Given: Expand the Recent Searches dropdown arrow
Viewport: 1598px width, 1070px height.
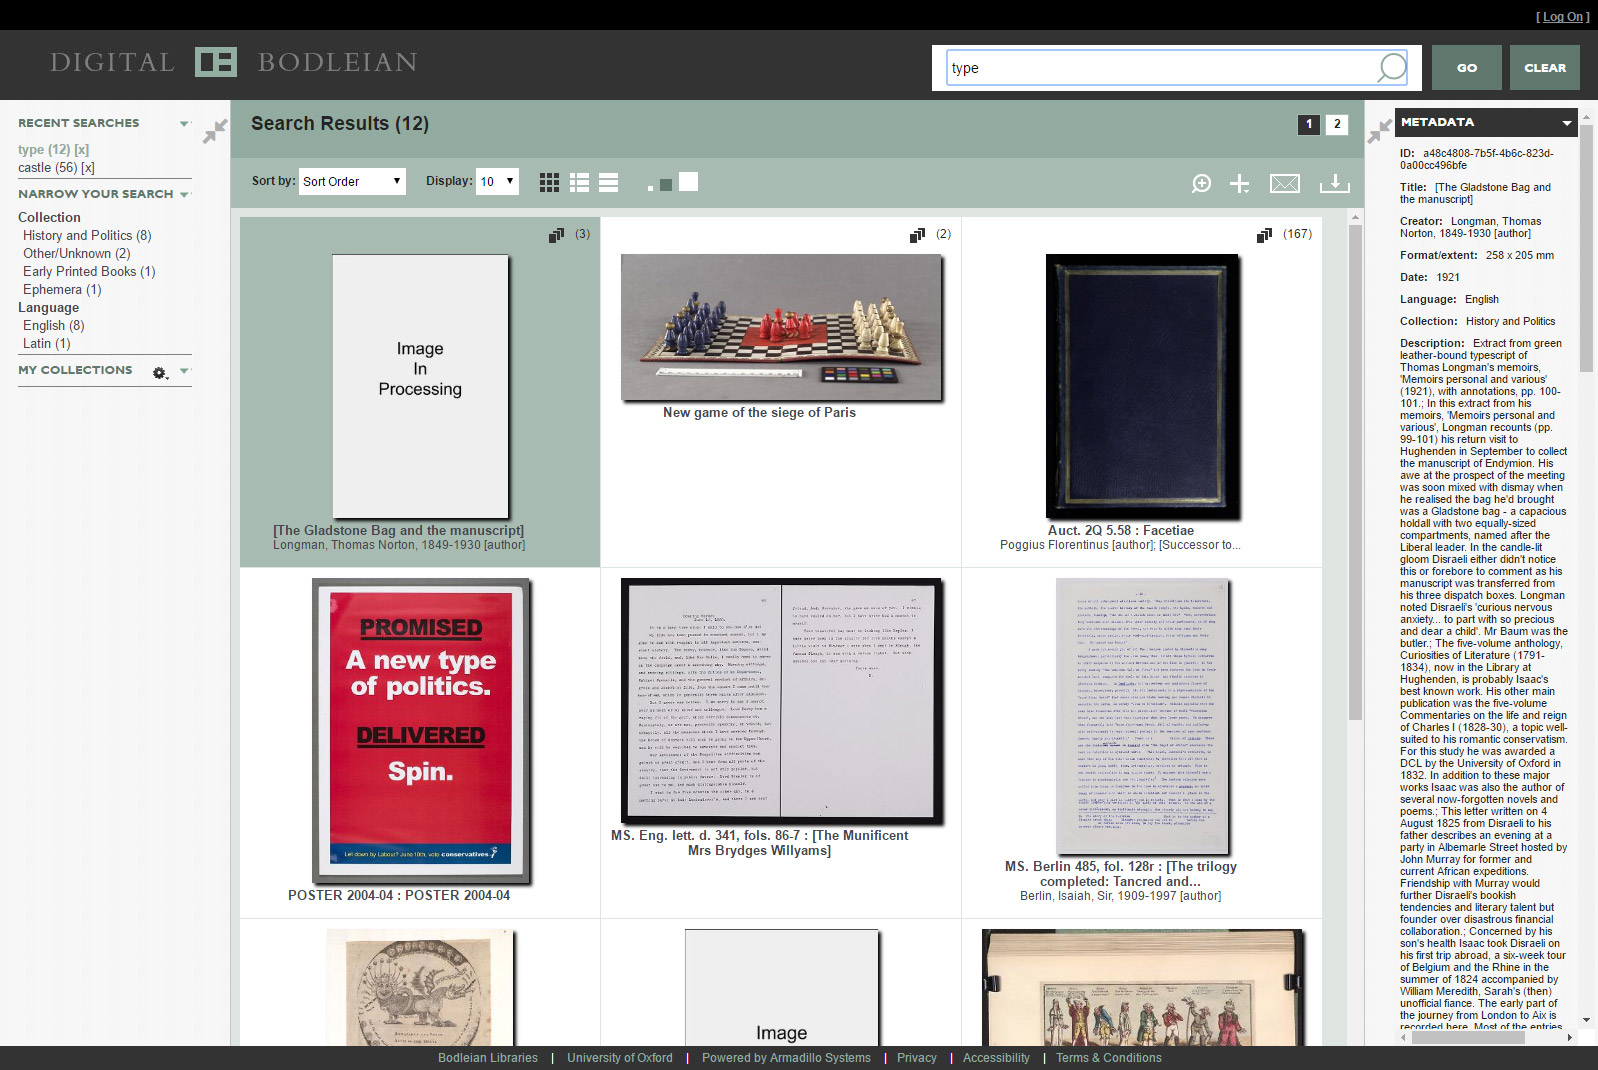Looking at the screenshot, I should pyautogui.click(x=184, y=124).
